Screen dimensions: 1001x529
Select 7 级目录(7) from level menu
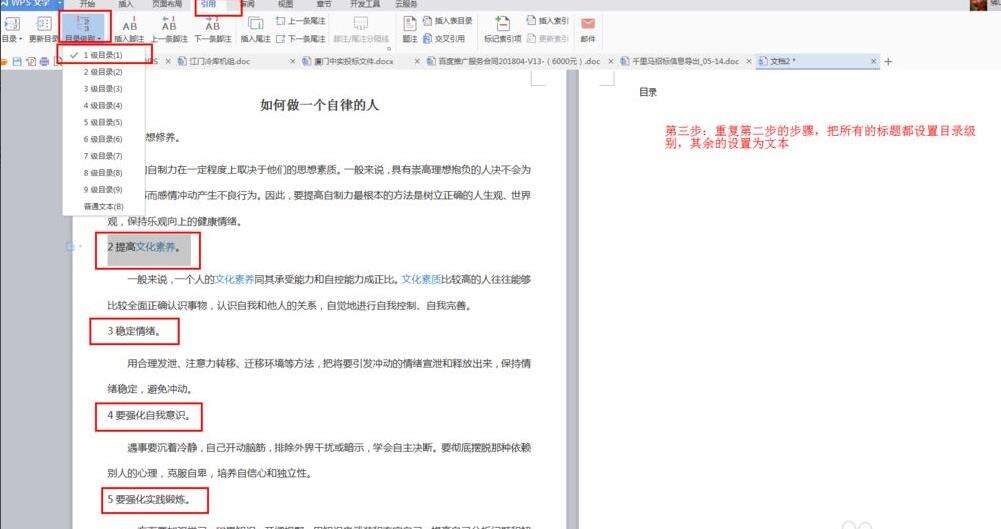click(x=104, y=156)
